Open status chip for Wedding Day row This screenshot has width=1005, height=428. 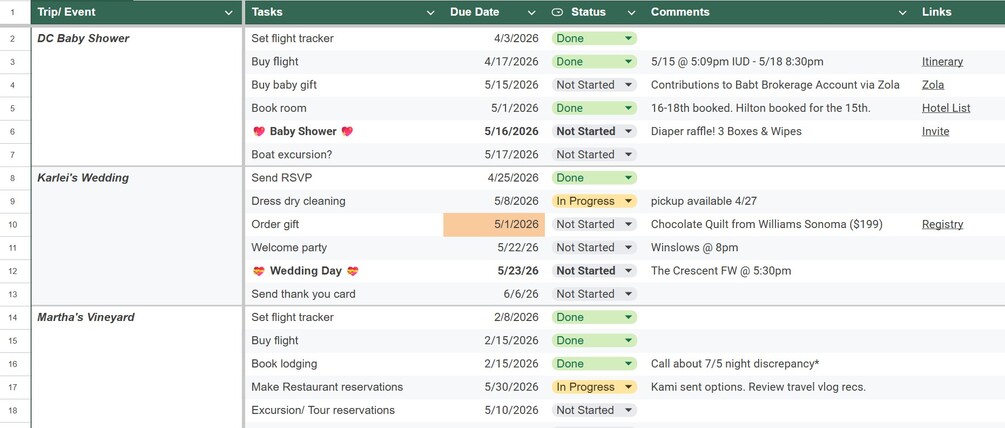(594, 270)
